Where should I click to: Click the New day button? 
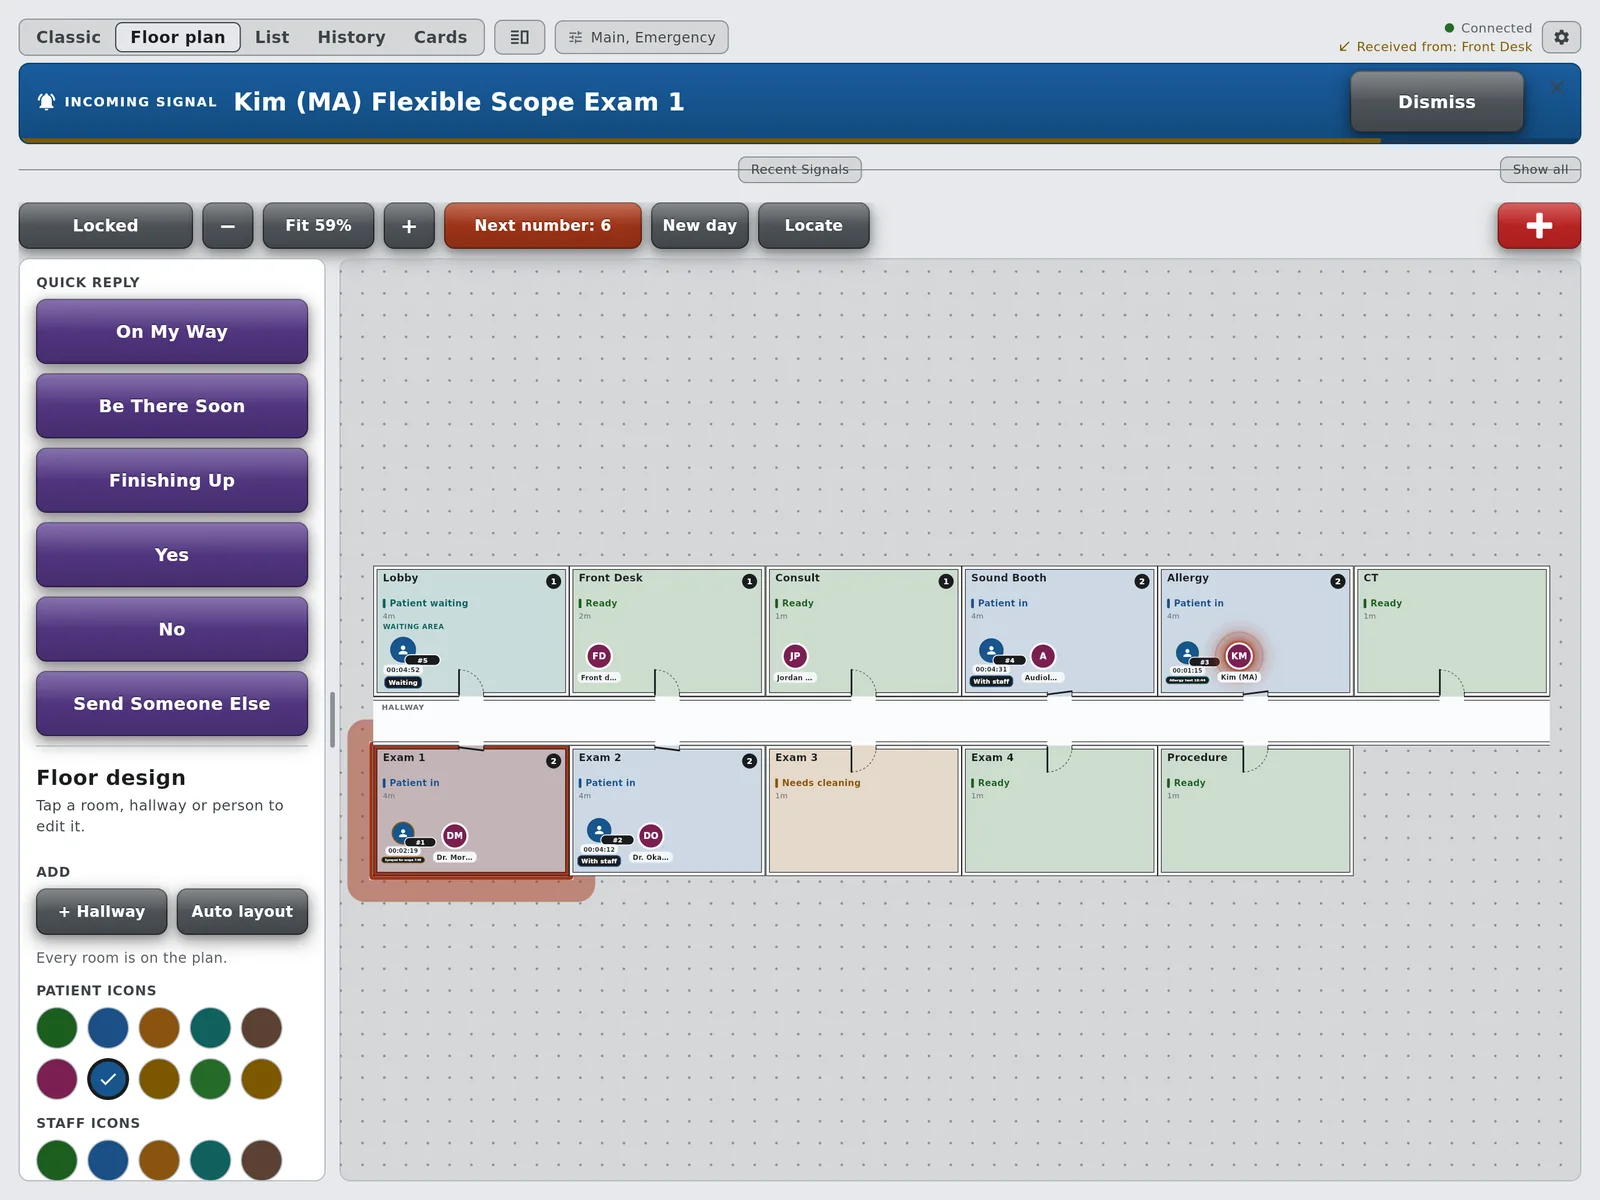tap(699, 225)
